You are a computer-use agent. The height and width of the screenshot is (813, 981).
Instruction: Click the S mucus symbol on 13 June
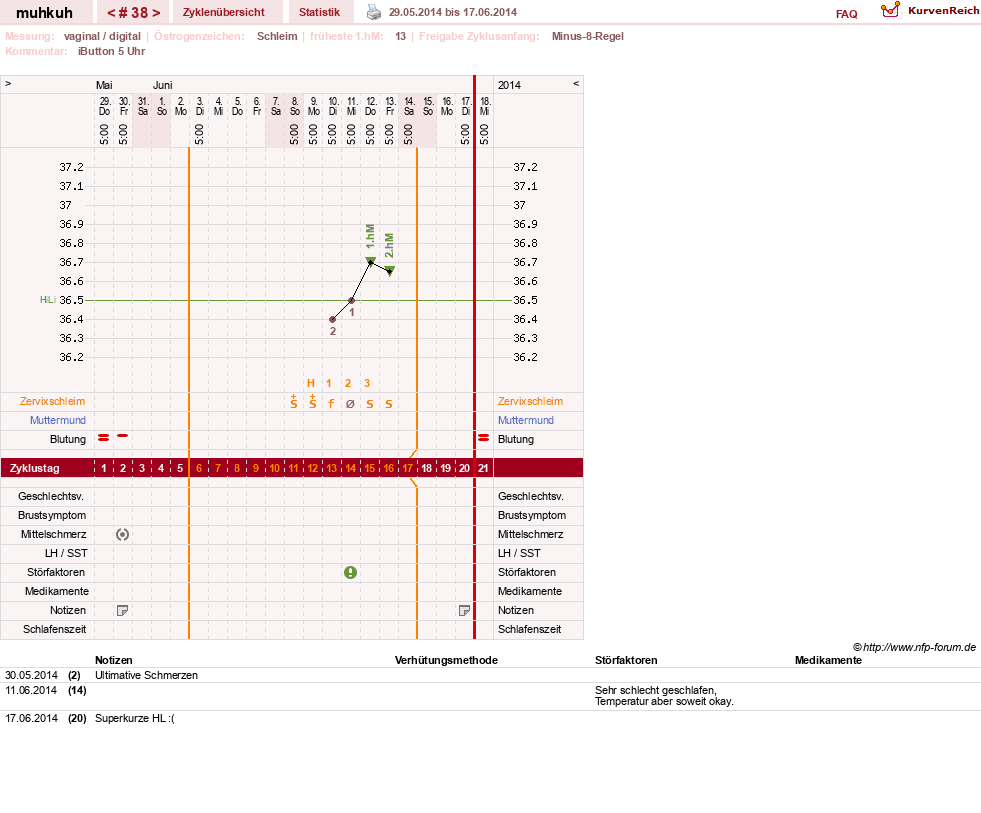[389, 404]
